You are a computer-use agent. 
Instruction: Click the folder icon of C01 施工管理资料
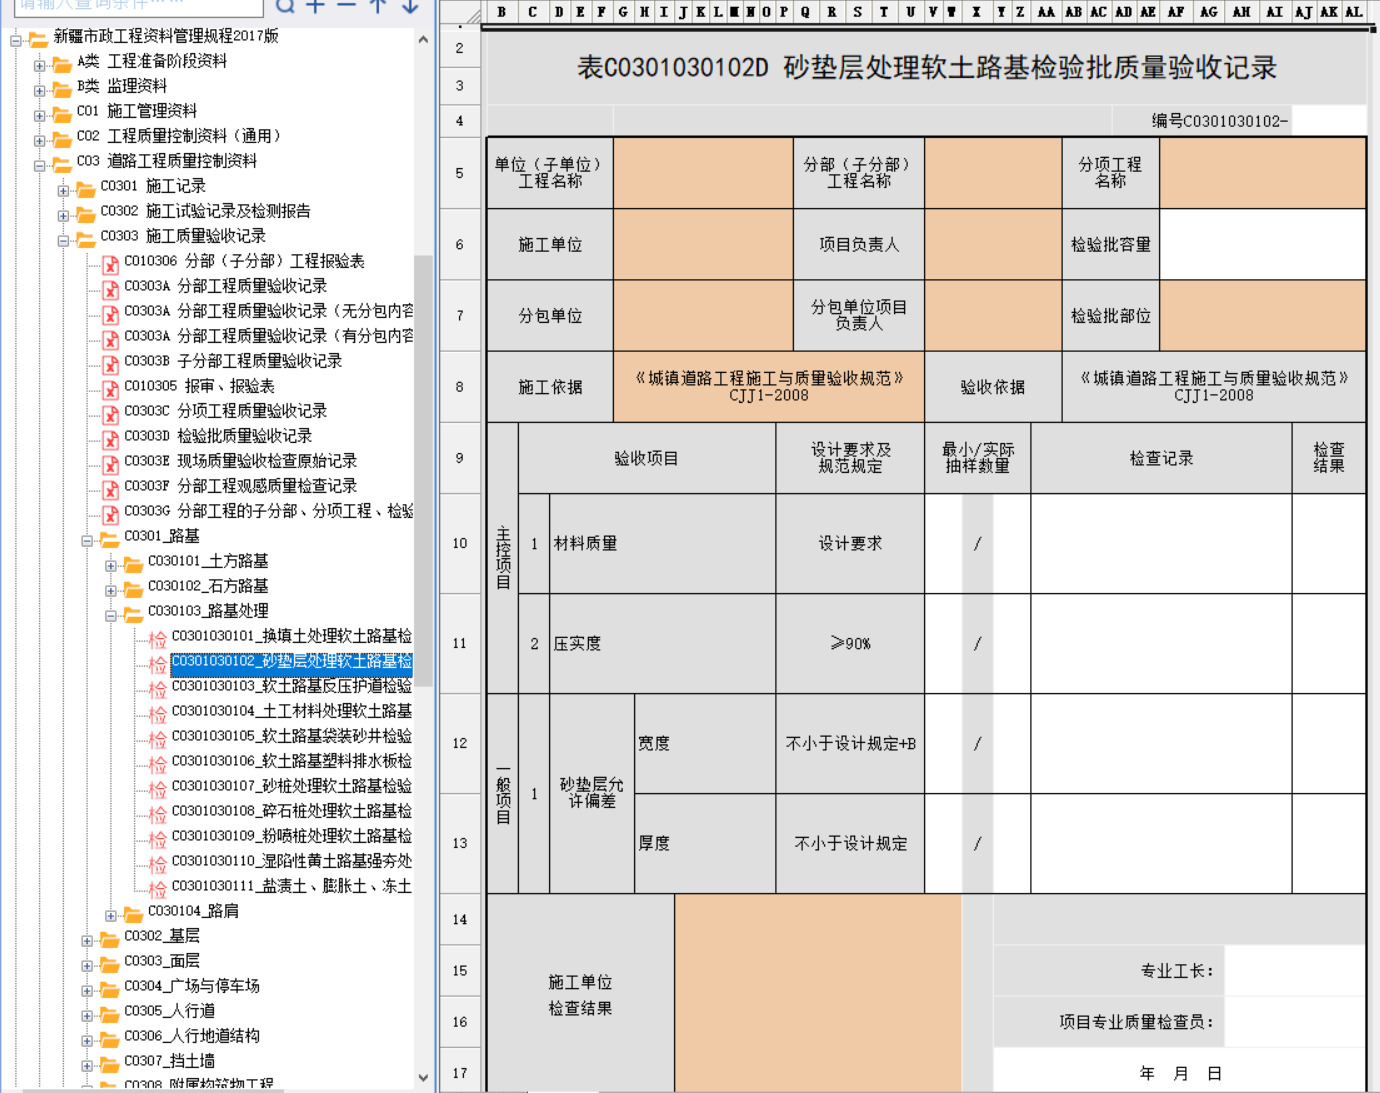(62, 113)
